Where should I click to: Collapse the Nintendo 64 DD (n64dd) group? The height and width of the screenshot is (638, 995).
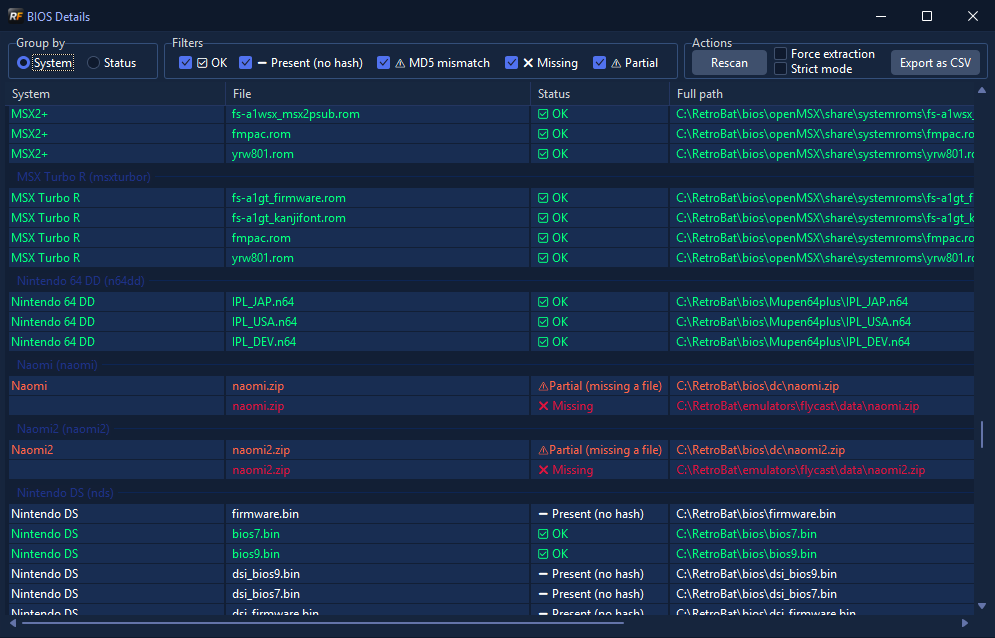click(81, 281)
